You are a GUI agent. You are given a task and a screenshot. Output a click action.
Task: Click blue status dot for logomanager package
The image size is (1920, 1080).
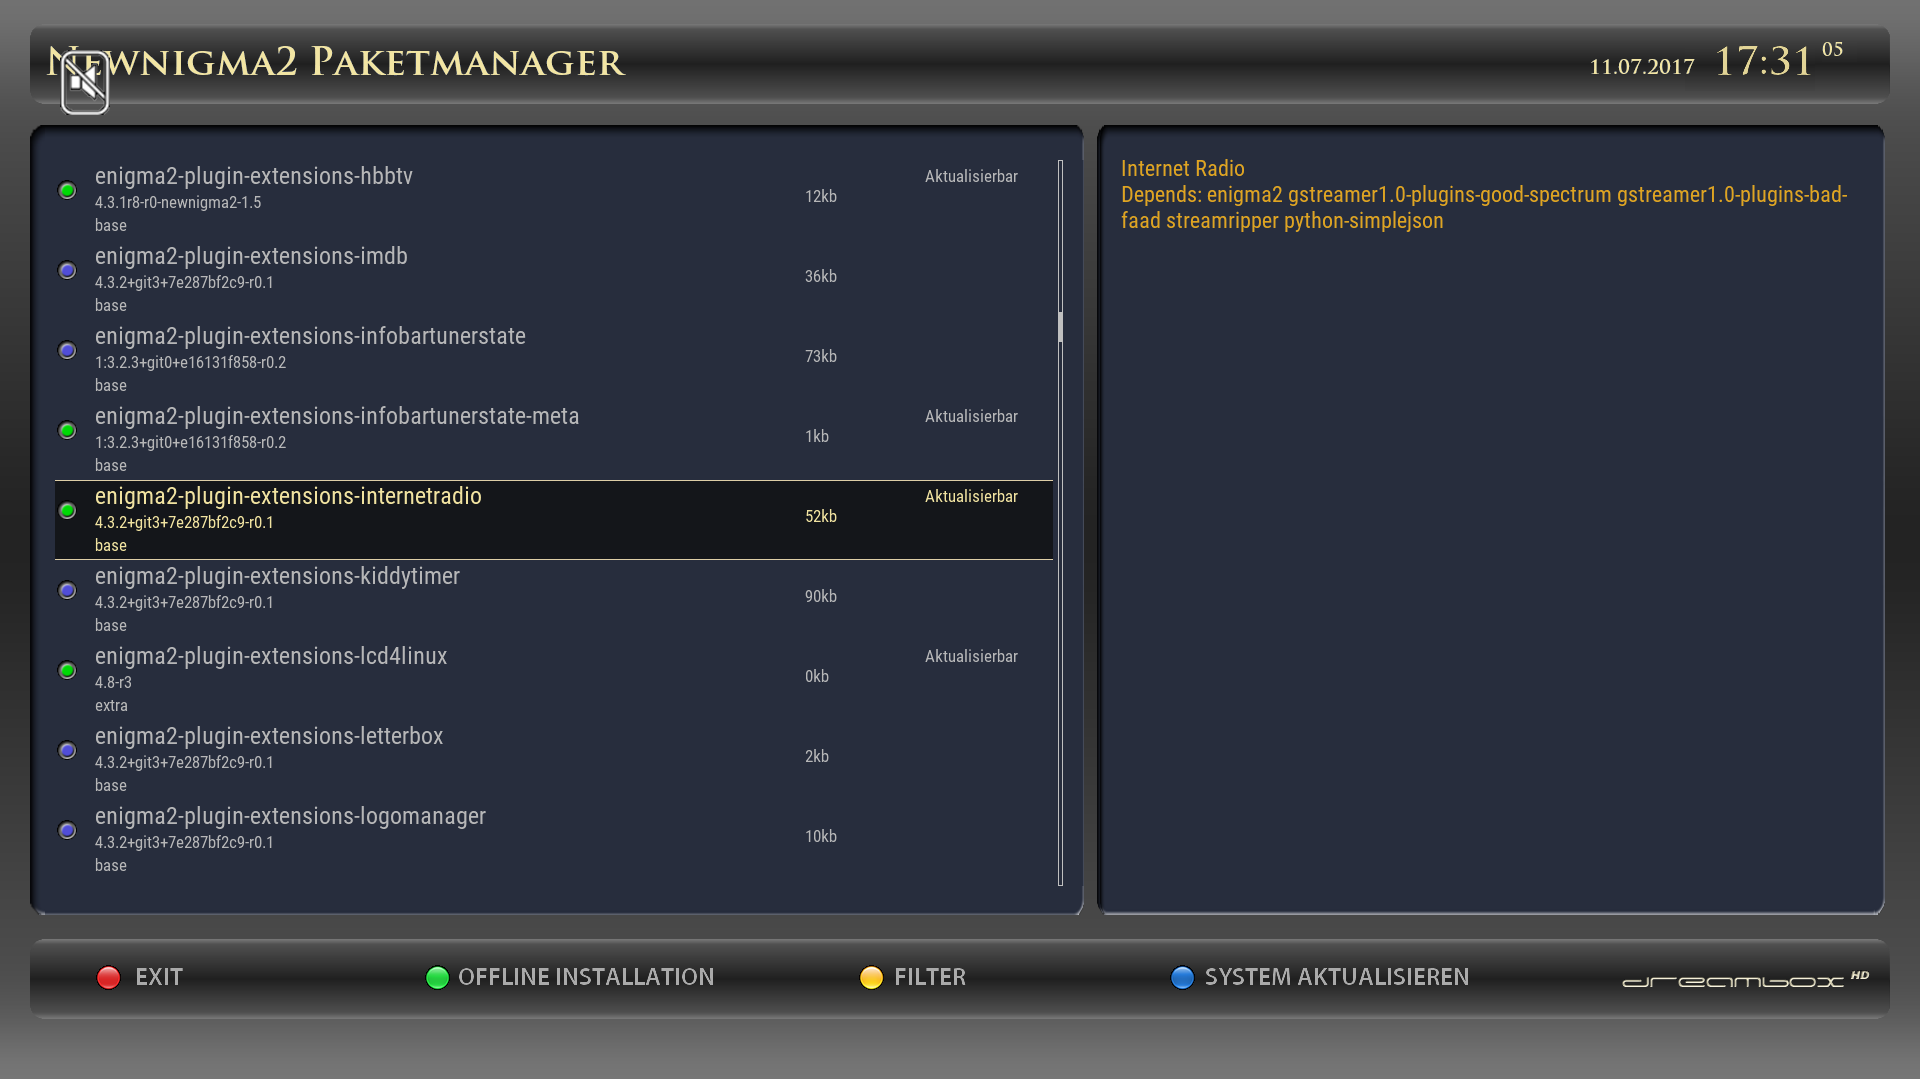pos(67,830)
